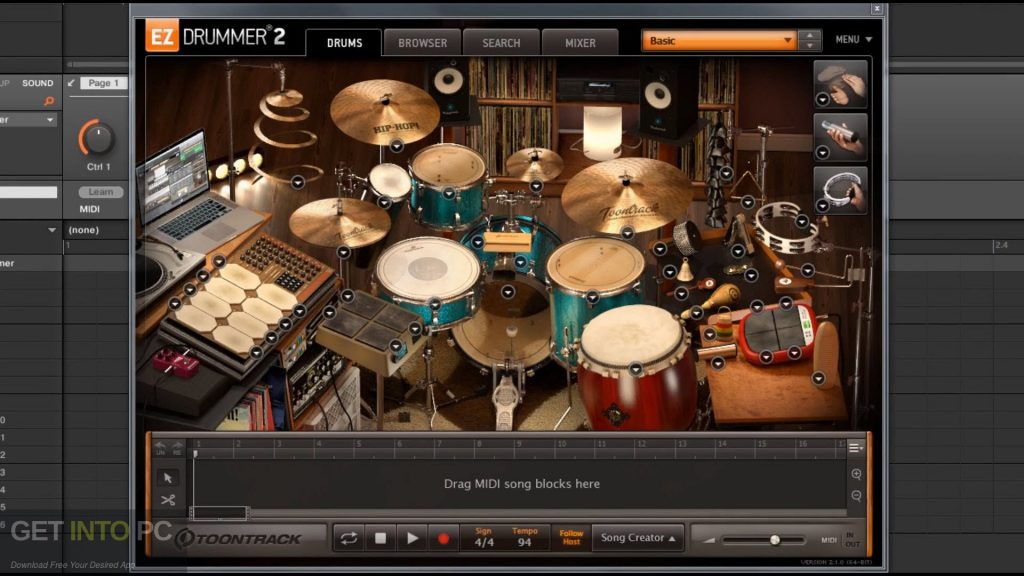Select the arrow pointer tool

pos(168,478)
